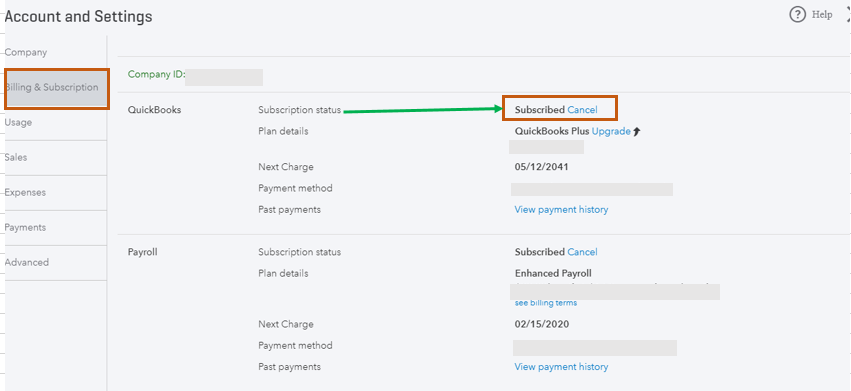Viewport: 851px width, 391px height.
Task: Open the Expenses settings tab
Action: coord(26,193)
